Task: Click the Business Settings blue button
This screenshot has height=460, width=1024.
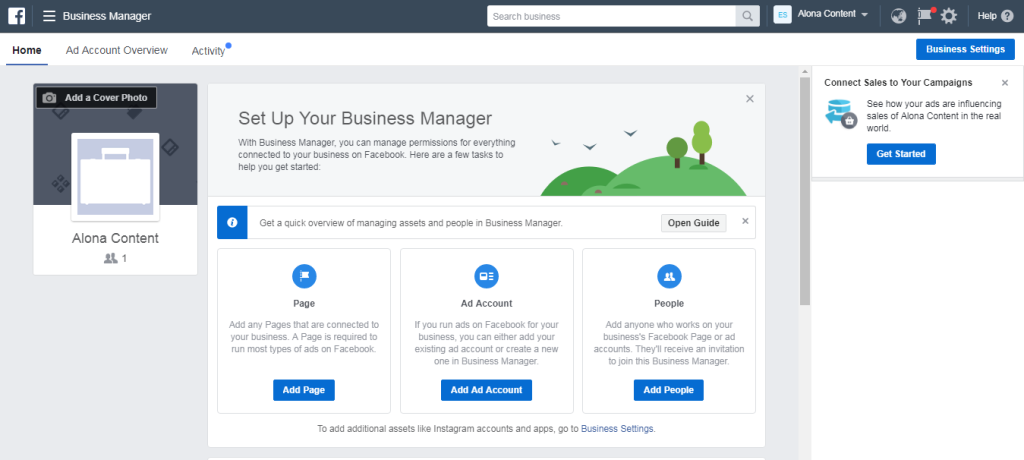Action: click(x=965, y=49)
